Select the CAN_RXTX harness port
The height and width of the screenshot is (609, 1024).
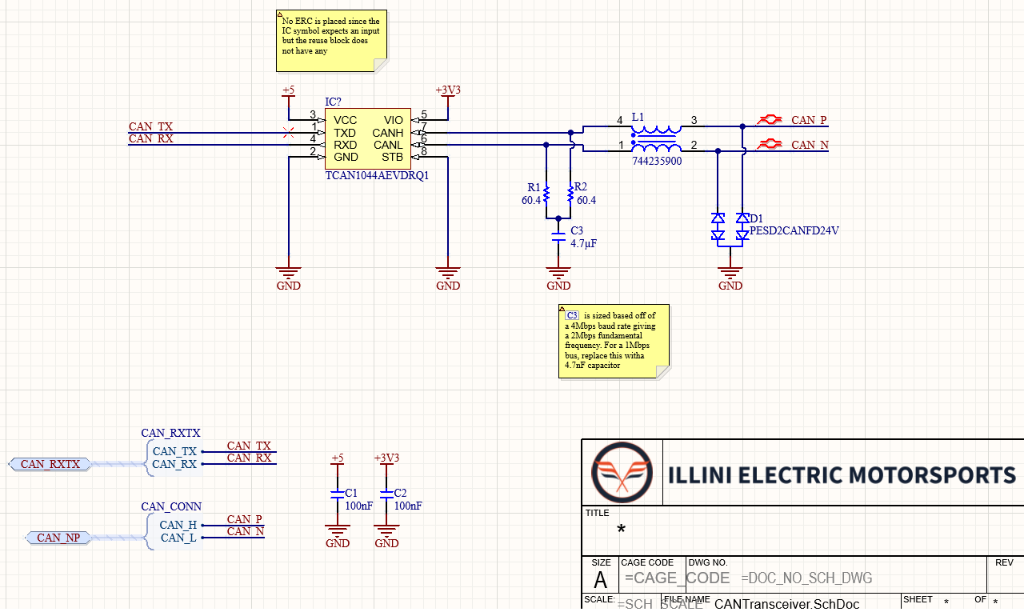tap(50, 464)
